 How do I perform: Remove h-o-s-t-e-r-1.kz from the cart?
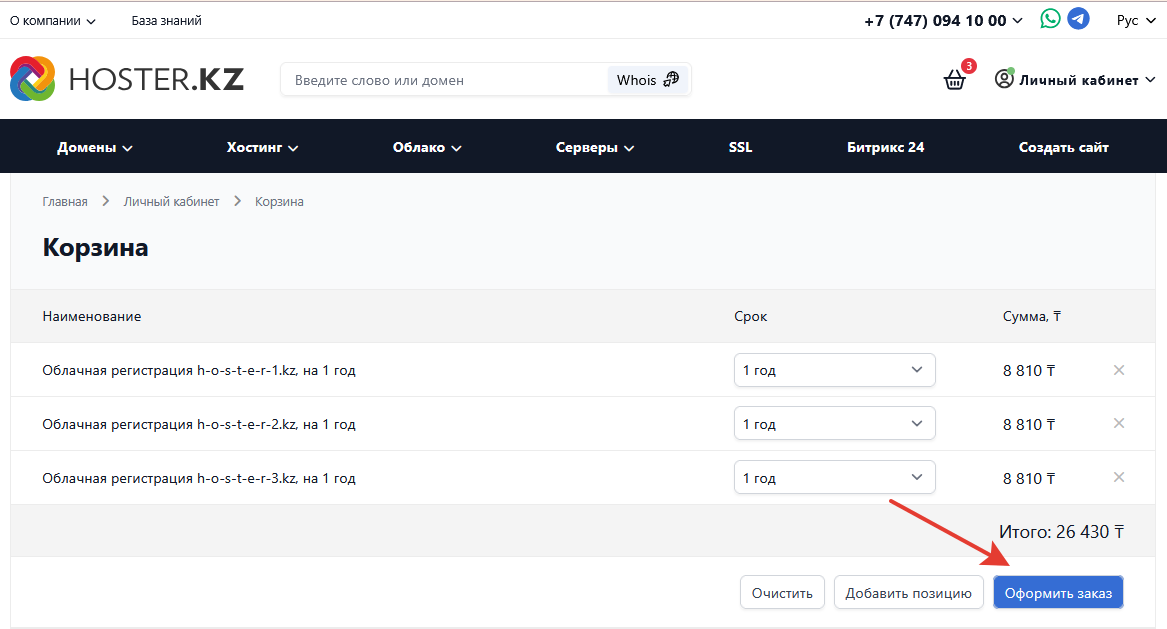point(1119,370)
